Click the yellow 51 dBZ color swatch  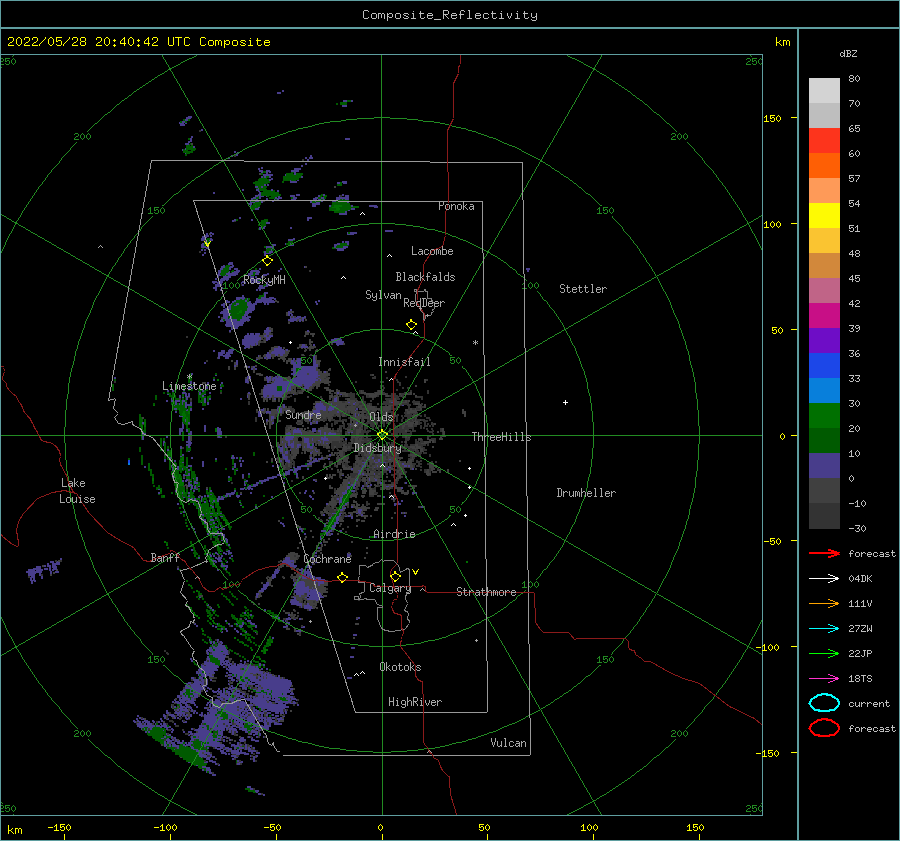[824, 216]
